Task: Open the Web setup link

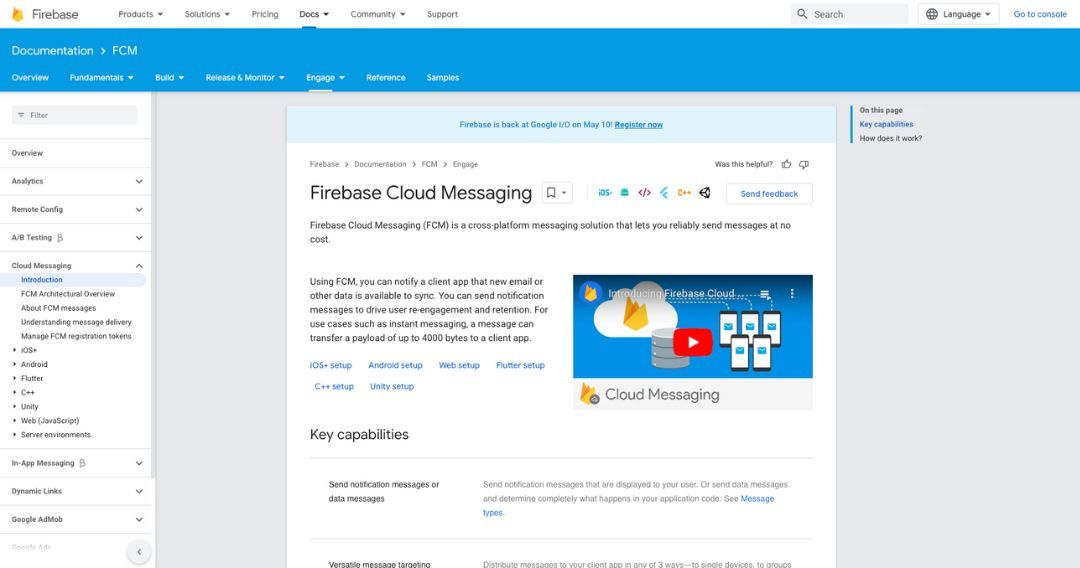Action: (x=459, y=366)
